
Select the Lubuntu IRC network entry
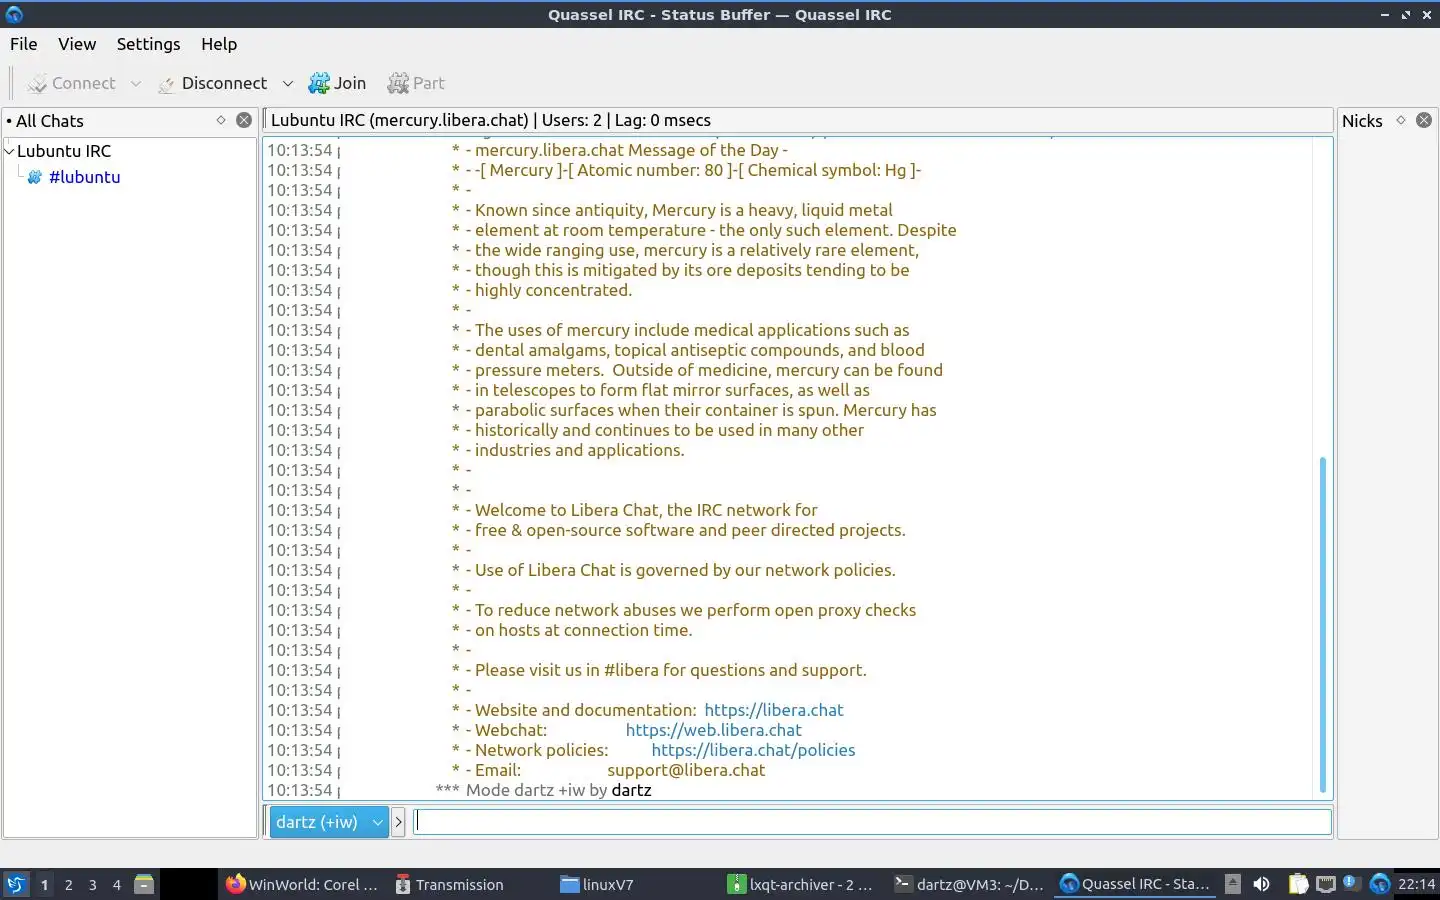(x=64, y=151)
